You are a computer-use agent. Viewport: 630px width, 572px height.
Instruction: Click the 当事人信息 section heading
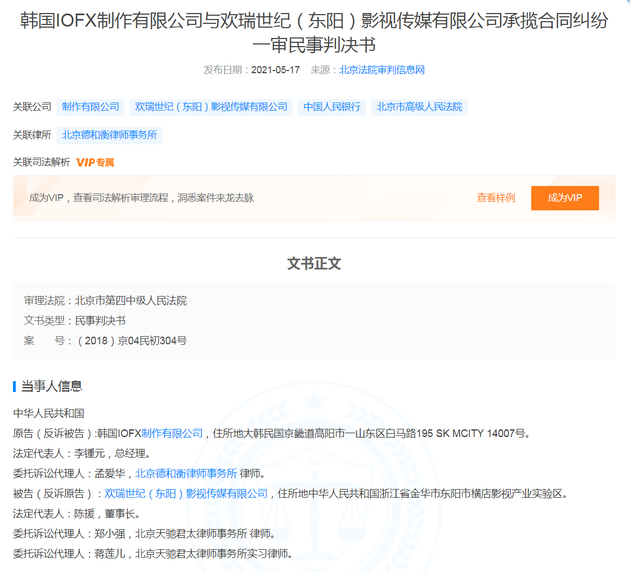point(51,386)
